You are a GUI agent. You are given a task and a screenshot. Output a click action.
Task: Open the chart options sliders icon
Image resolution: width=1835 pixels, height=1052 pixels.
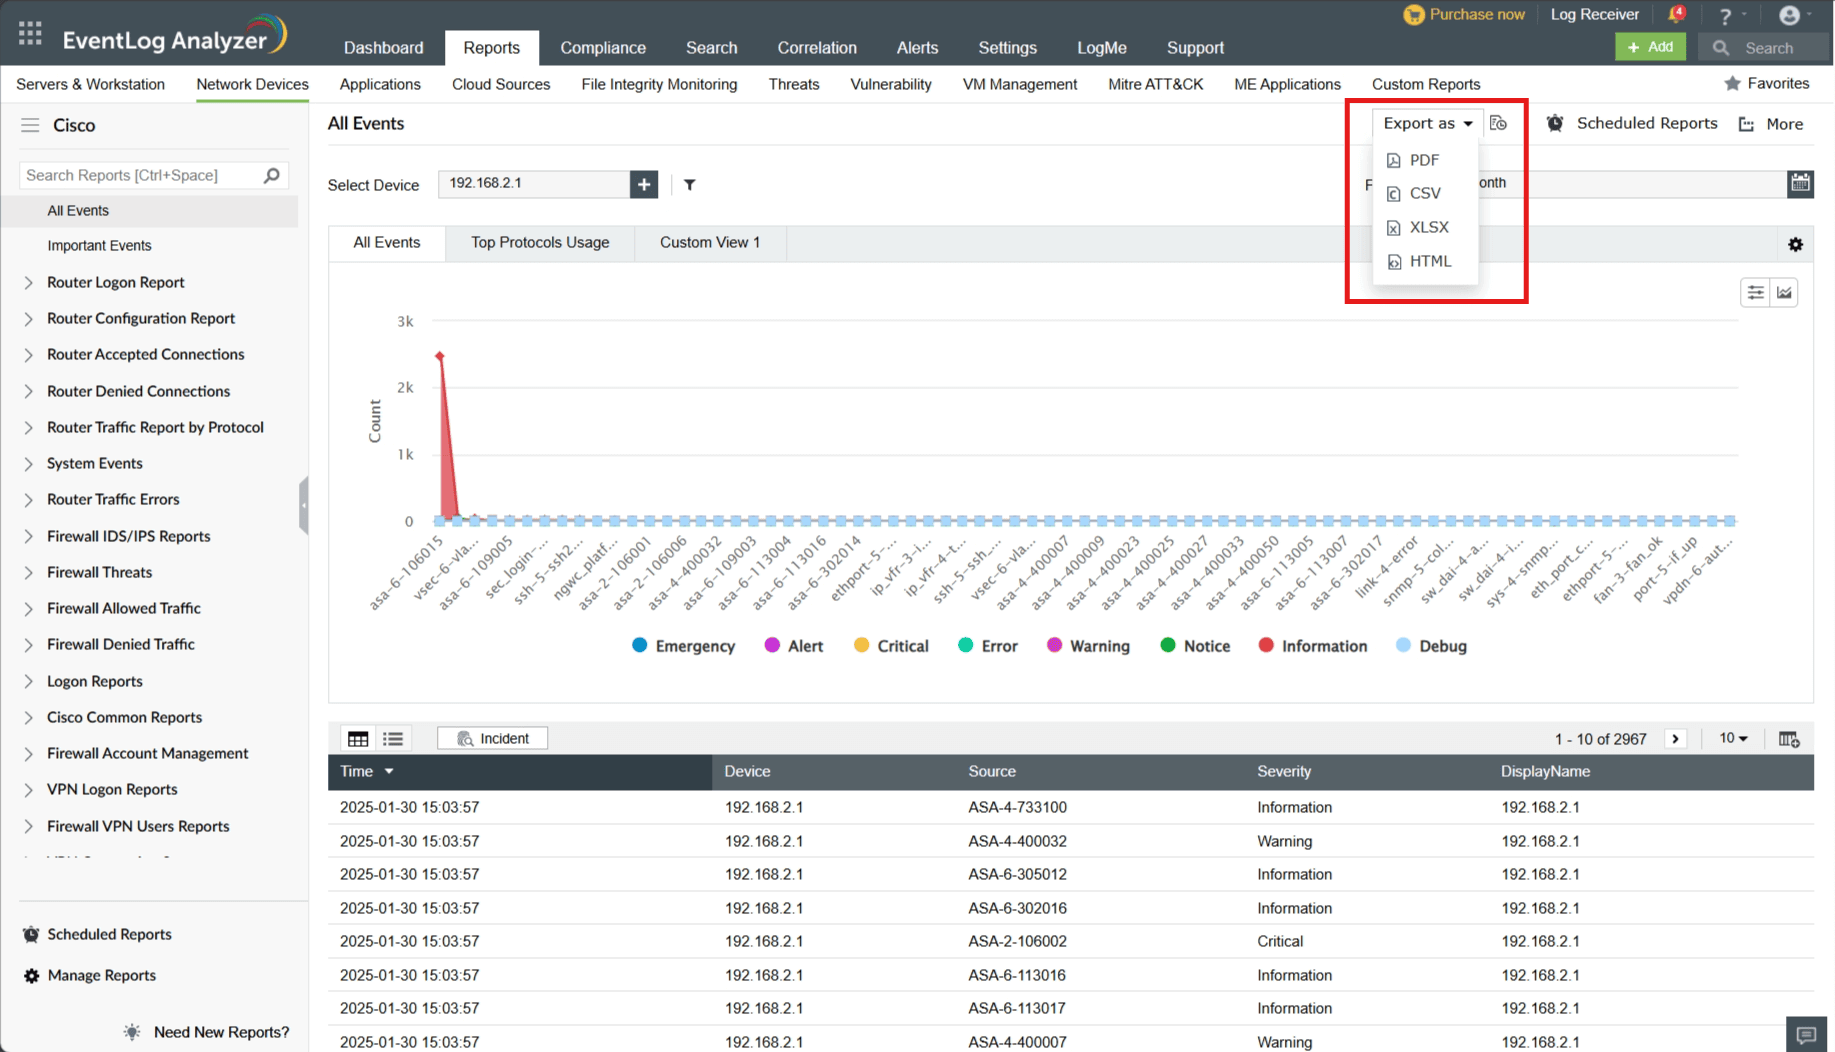[1755, 293]
